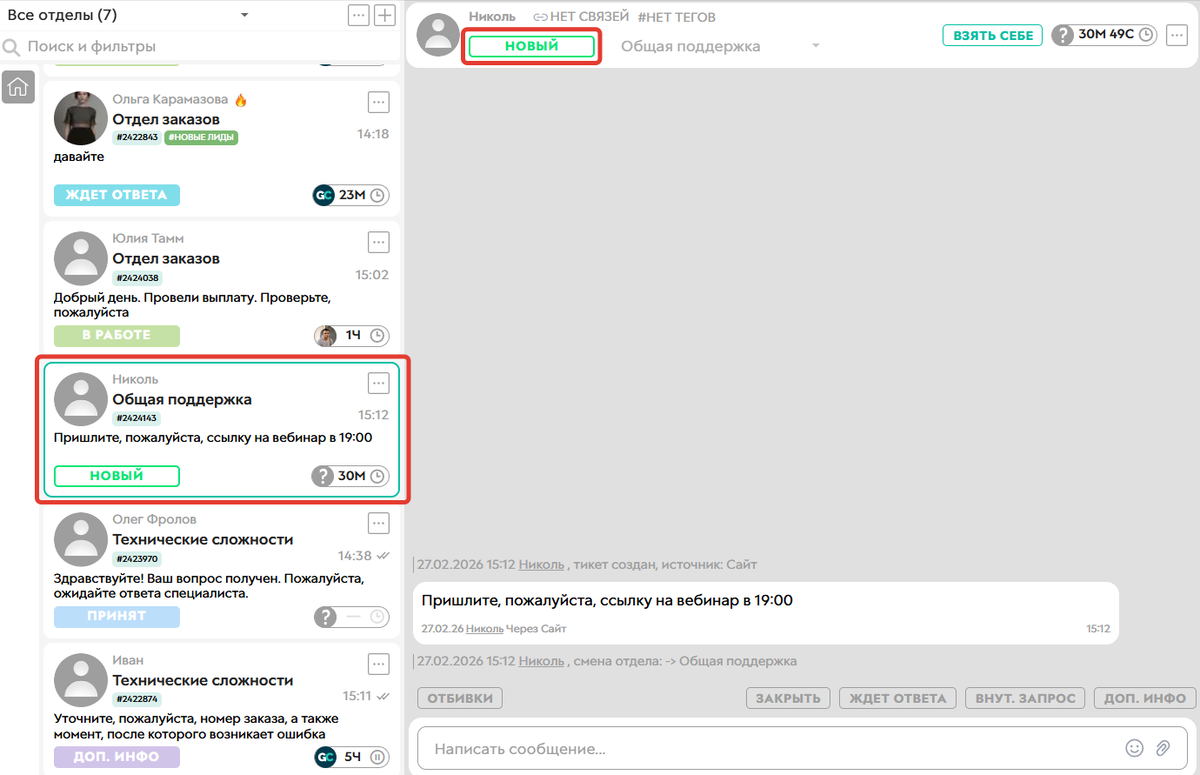Click the #НЕТ ТЕГОВ label in header

click(676, 17)
